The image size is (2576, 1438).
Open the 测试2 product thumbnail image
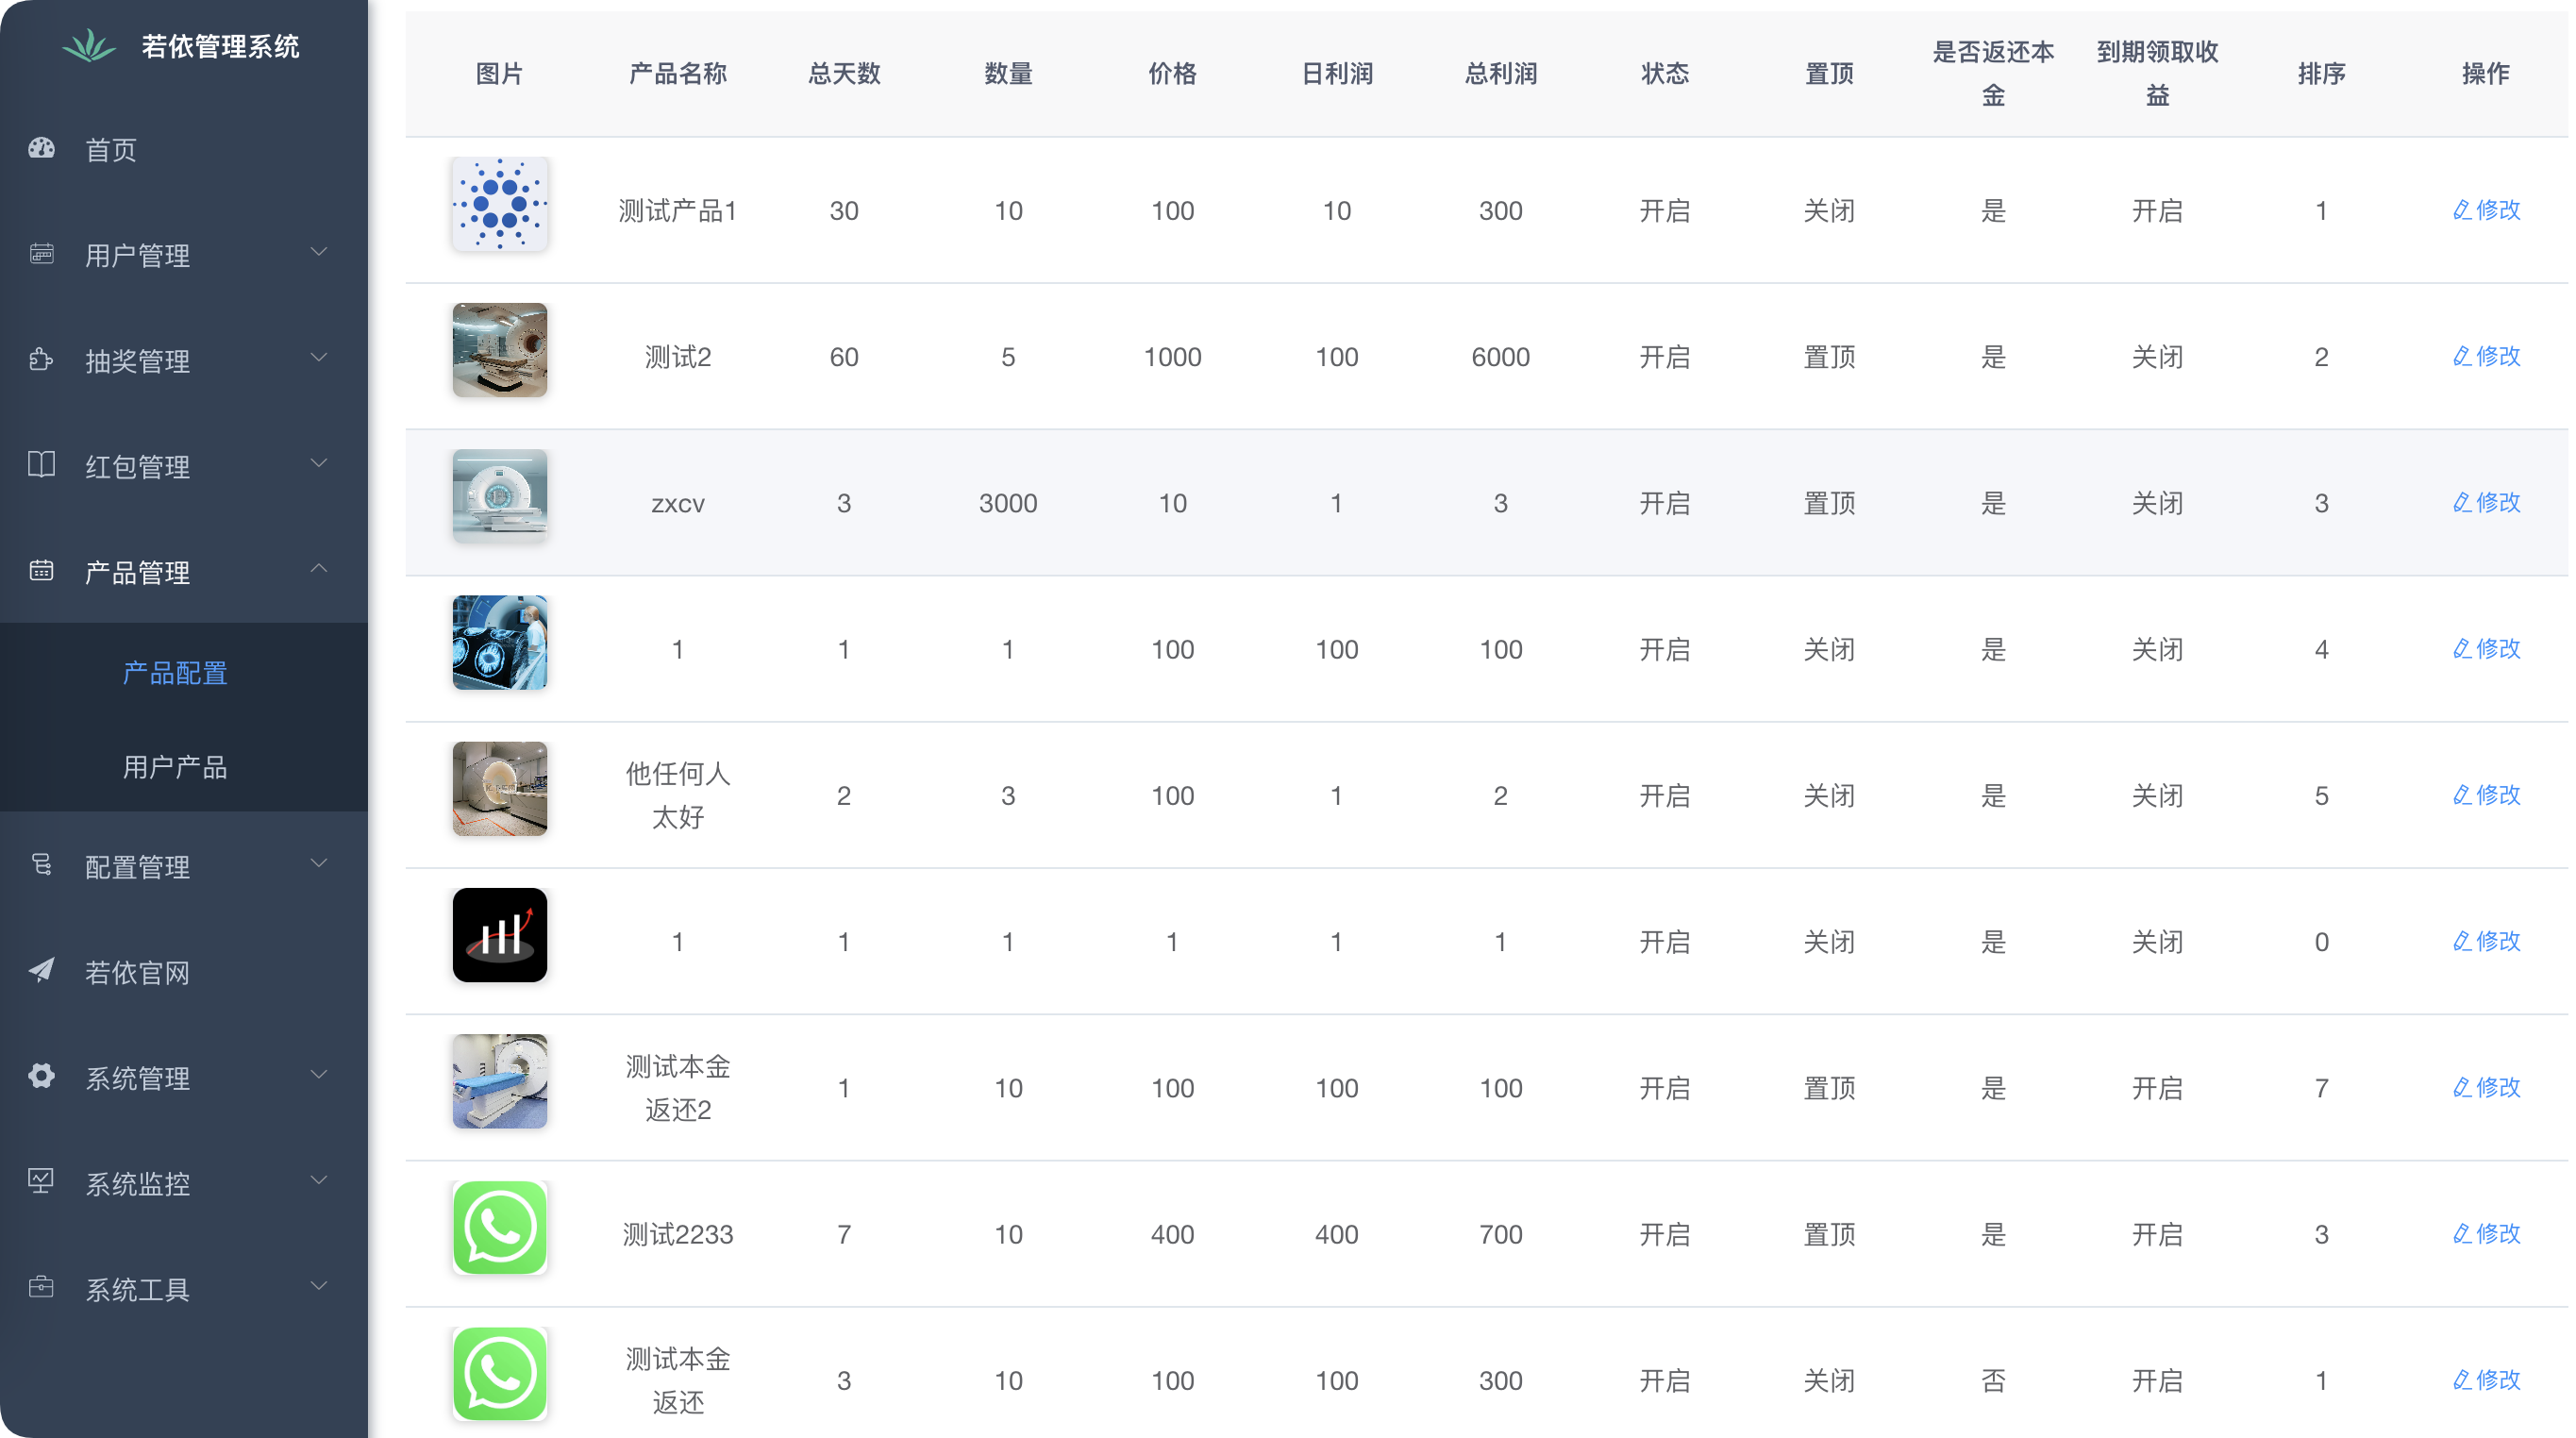click(x=499, y=350)
